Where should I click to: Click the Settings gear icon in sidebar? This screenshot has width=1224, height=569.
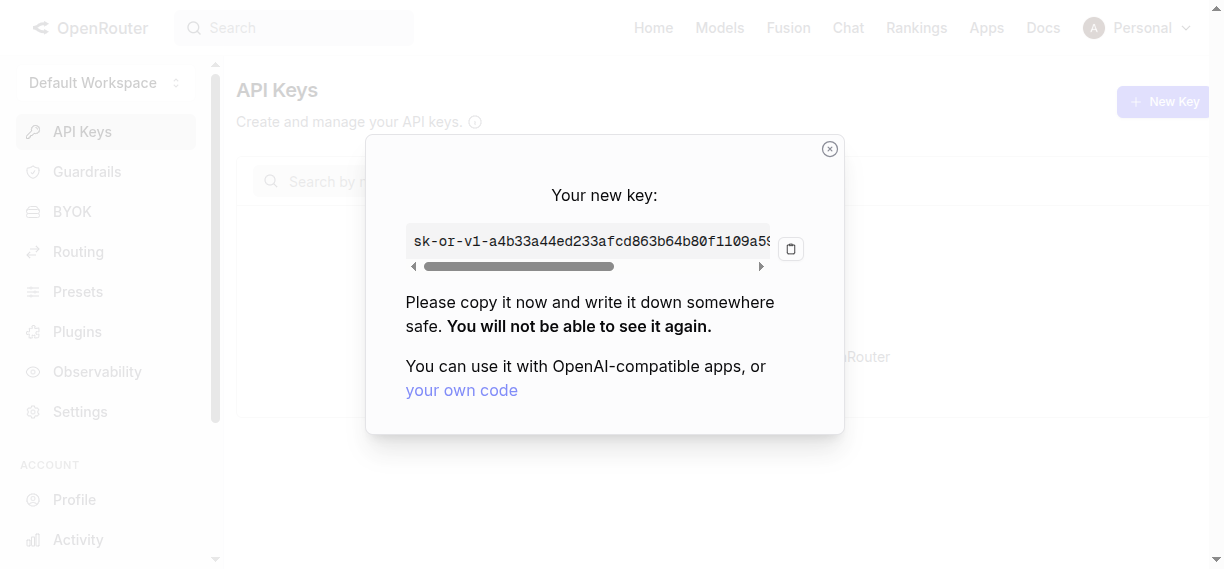[33, 412]
